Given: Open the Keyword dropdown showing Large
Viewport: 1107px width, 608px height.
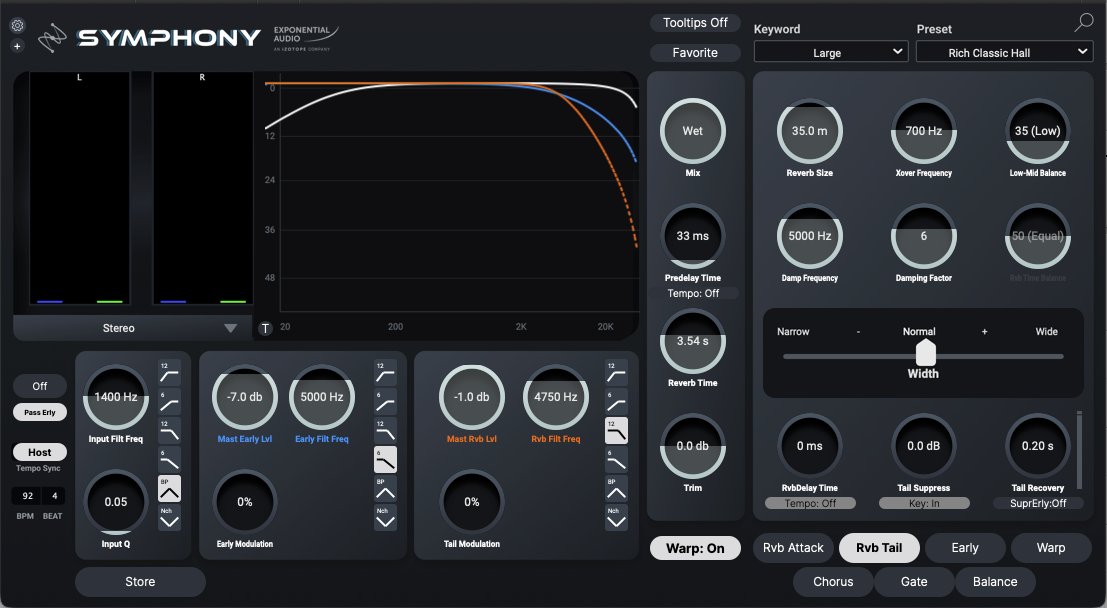Looking at the screenshot, I should [x=830, y=52].
